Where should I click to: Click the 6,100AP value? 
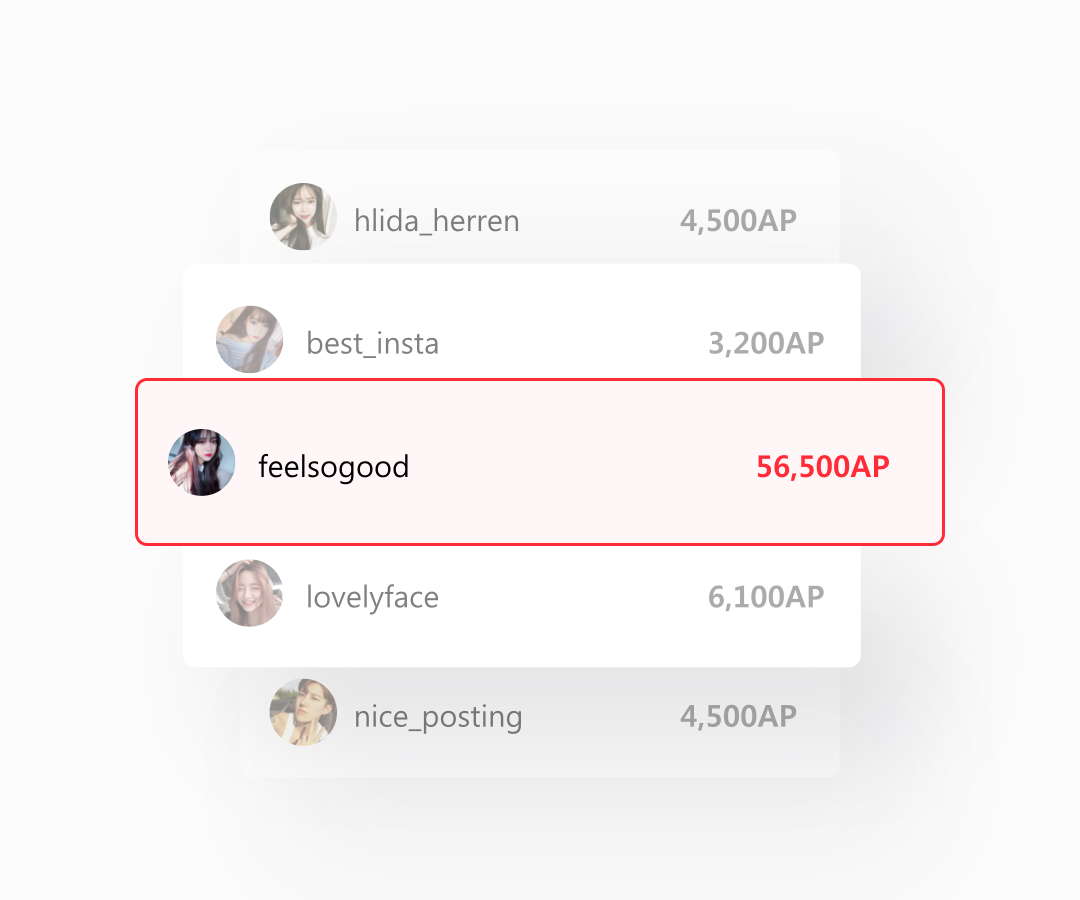point(766,597)
